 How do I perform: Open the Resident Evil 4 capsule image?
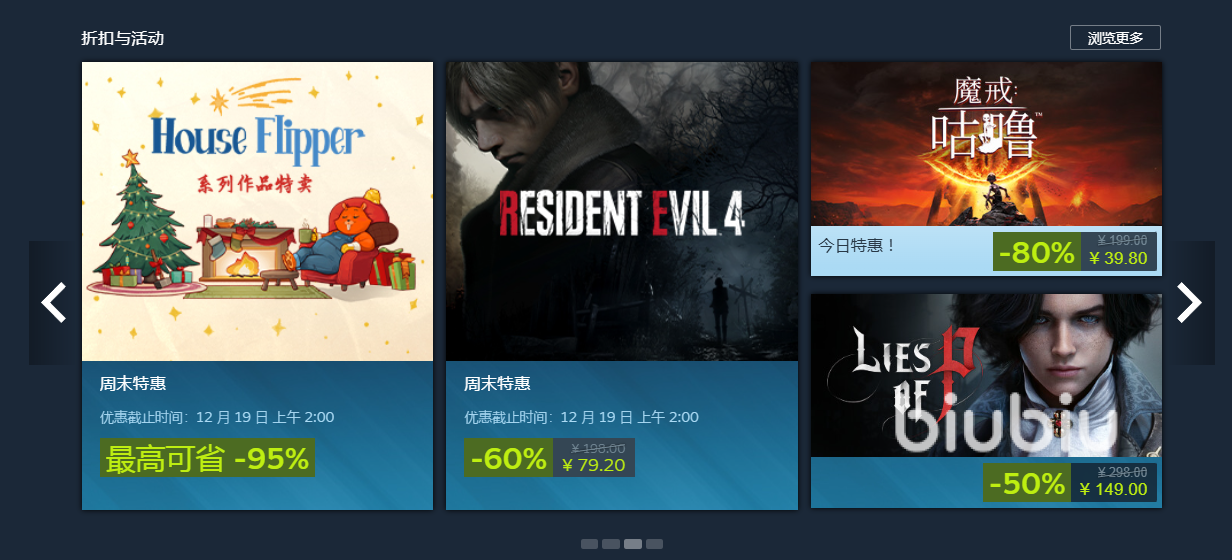(622, 211)
